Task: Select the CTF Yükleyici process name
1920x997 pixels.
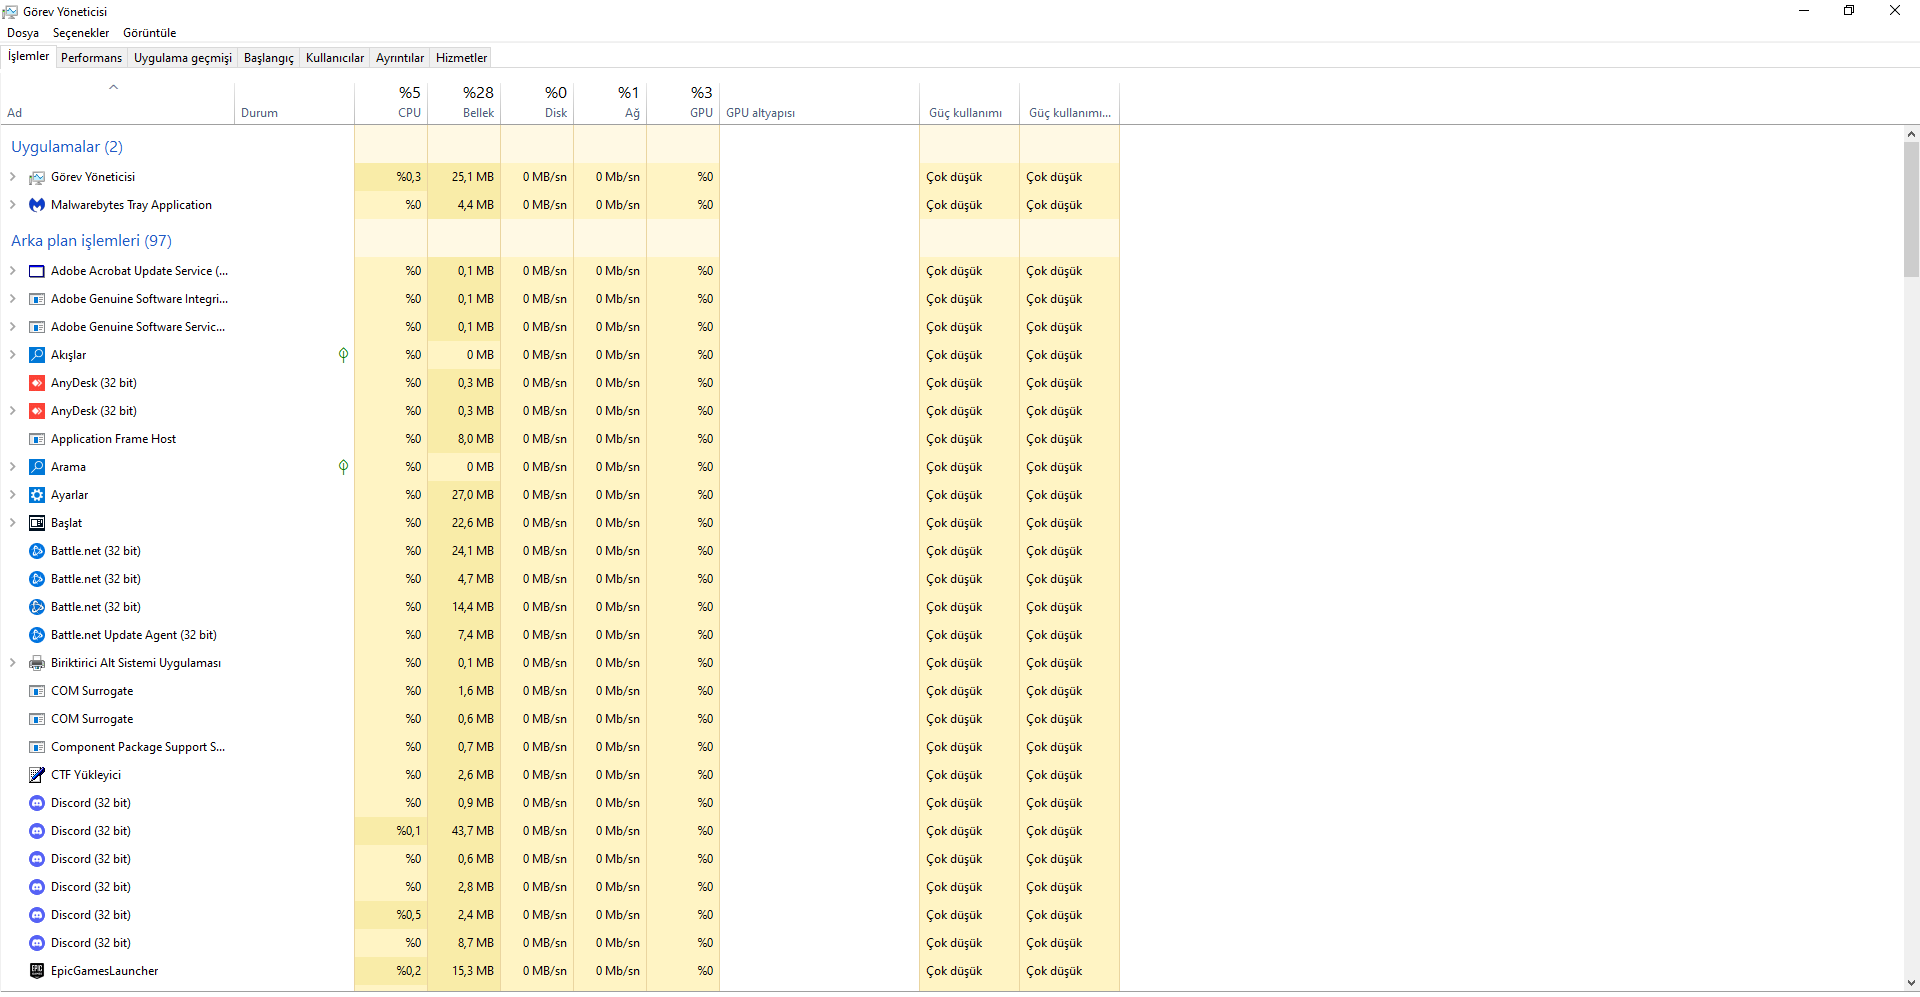Action: 86,775
